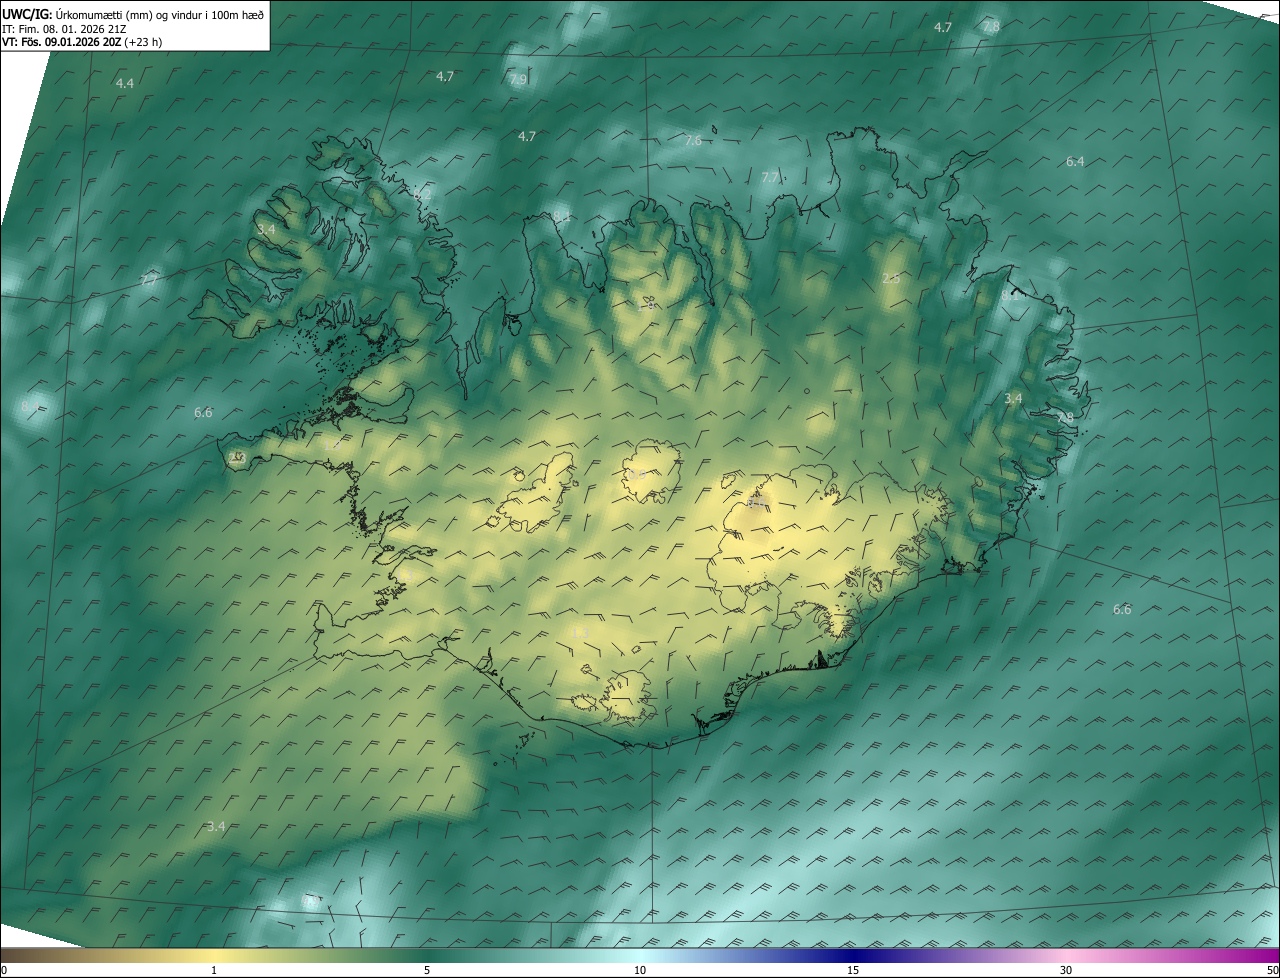Click the 15 tick on the color scale
1280x978 pixels.
pyautogui.click(x=853, y=970)
